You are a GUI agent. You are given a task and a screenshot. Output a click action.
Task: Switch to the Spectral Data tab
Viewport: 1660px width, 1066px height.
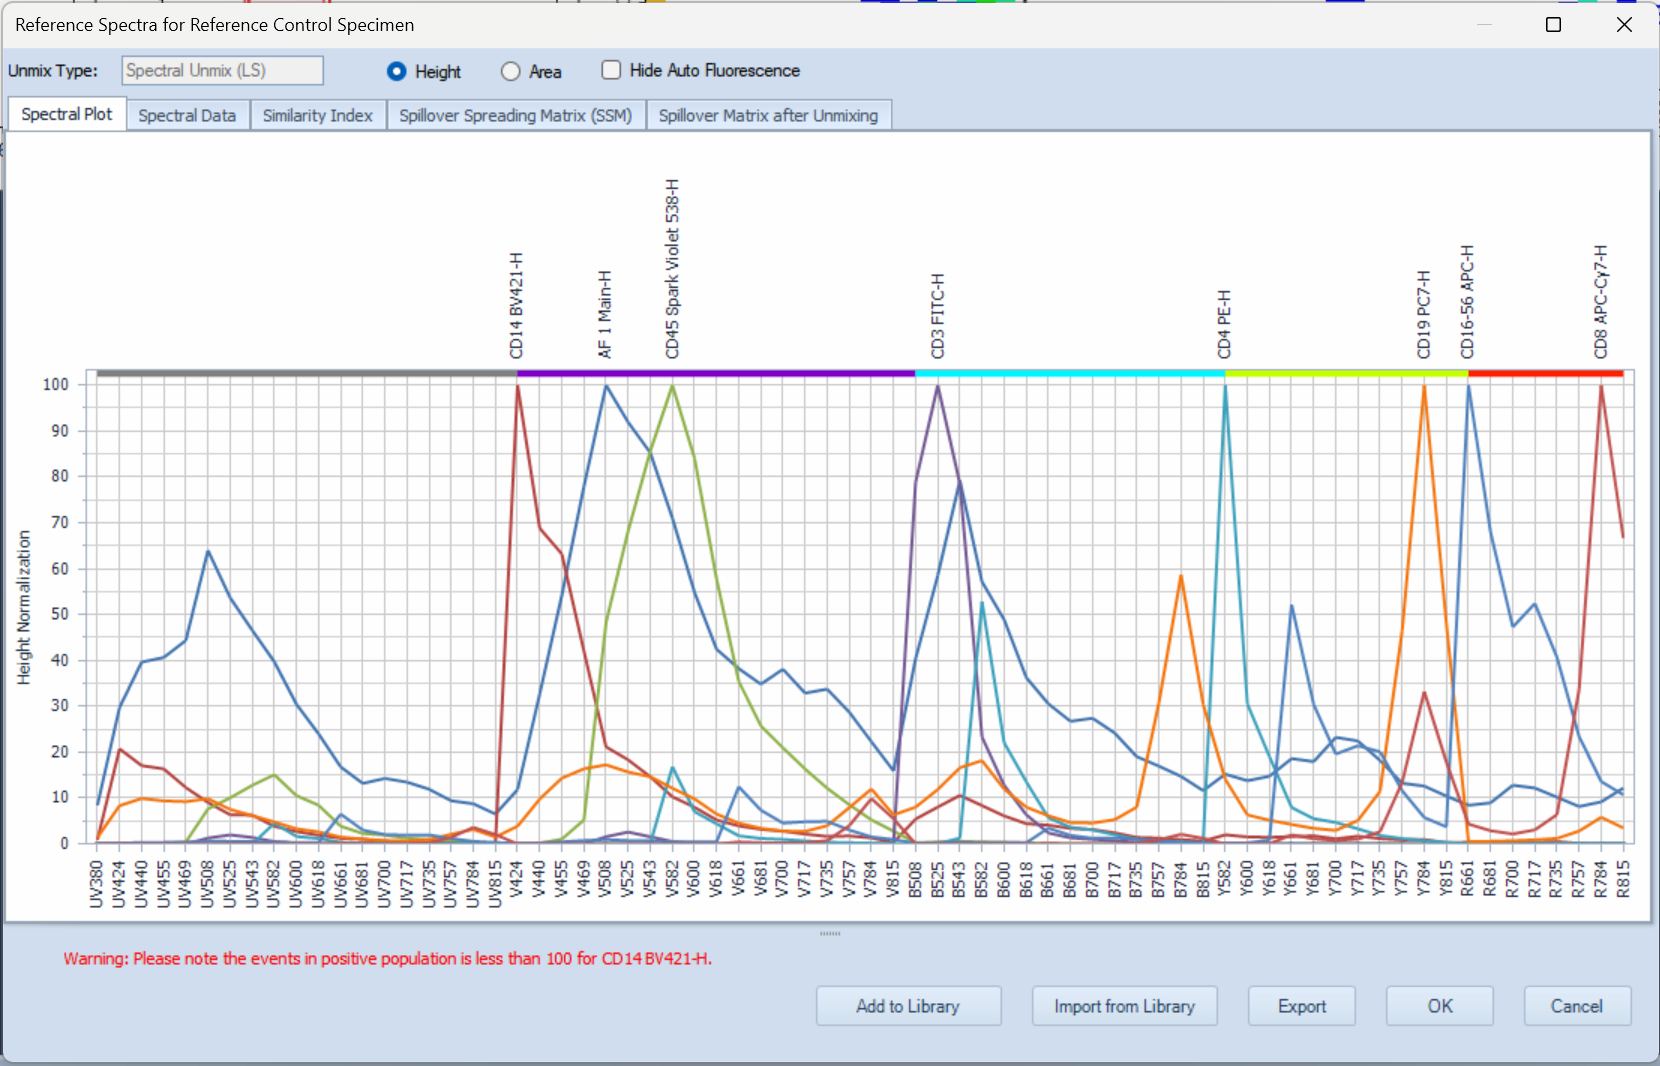tap(187, 115)
